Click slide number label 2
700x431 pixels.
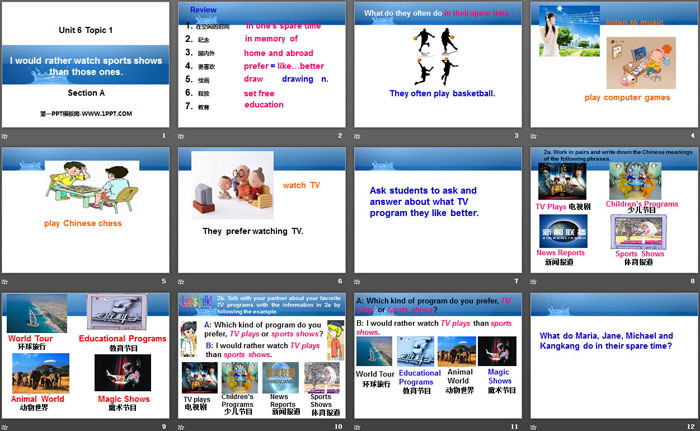pos(340,135)
